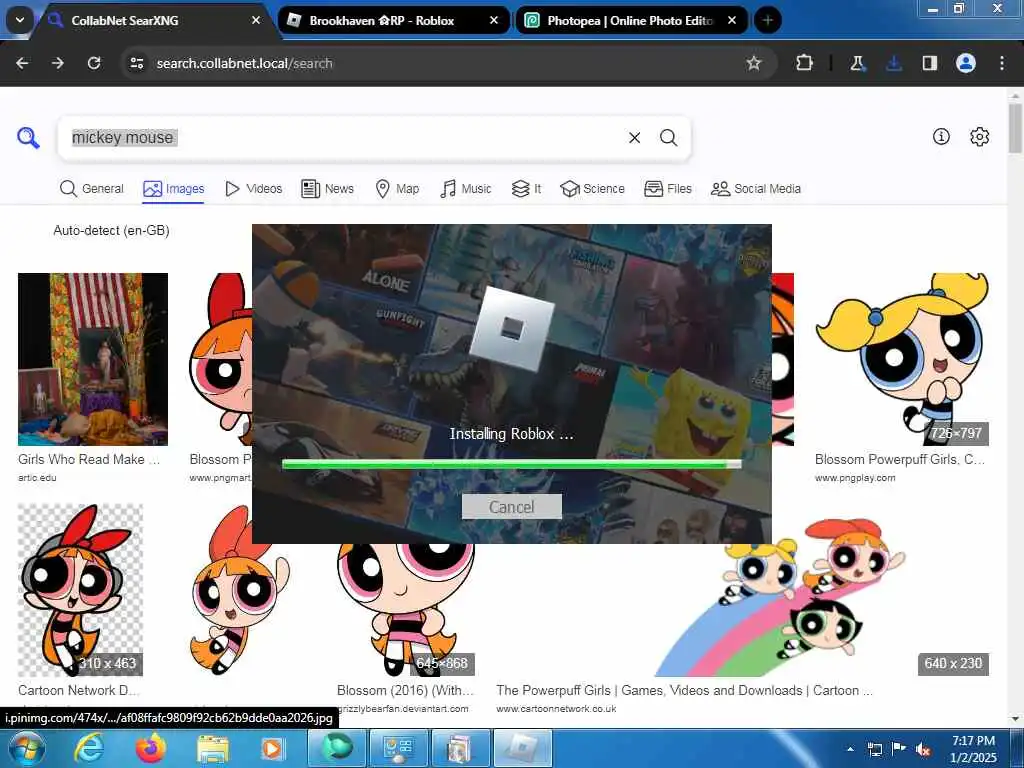Open Chrome Labs flask icon
The height and width of the screenshot is (768, 1024).
(857, 63)
